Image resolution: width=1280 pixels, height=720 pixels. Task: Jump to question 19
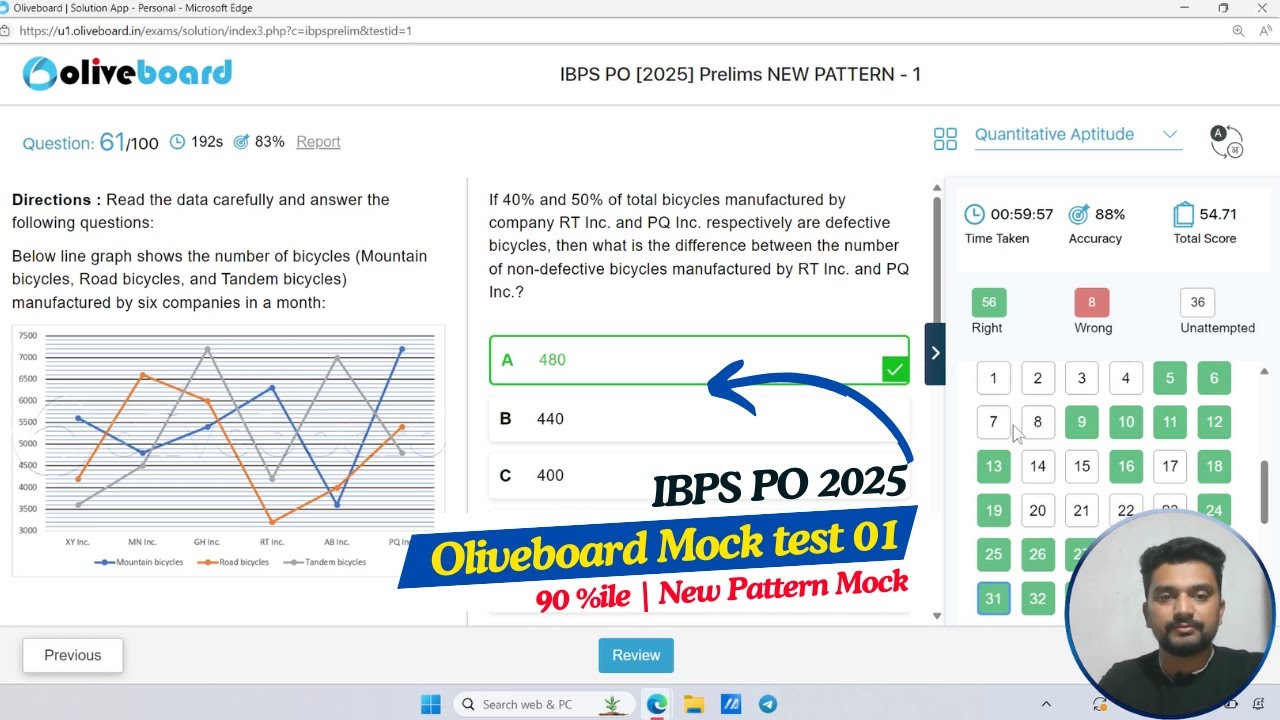pos(993,510)
